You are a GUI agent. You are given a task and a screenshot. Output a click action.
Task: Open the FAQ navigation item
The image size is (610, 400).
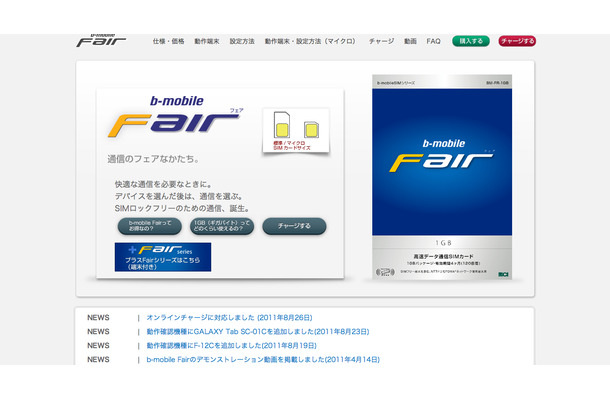click(x=433, y=41)
